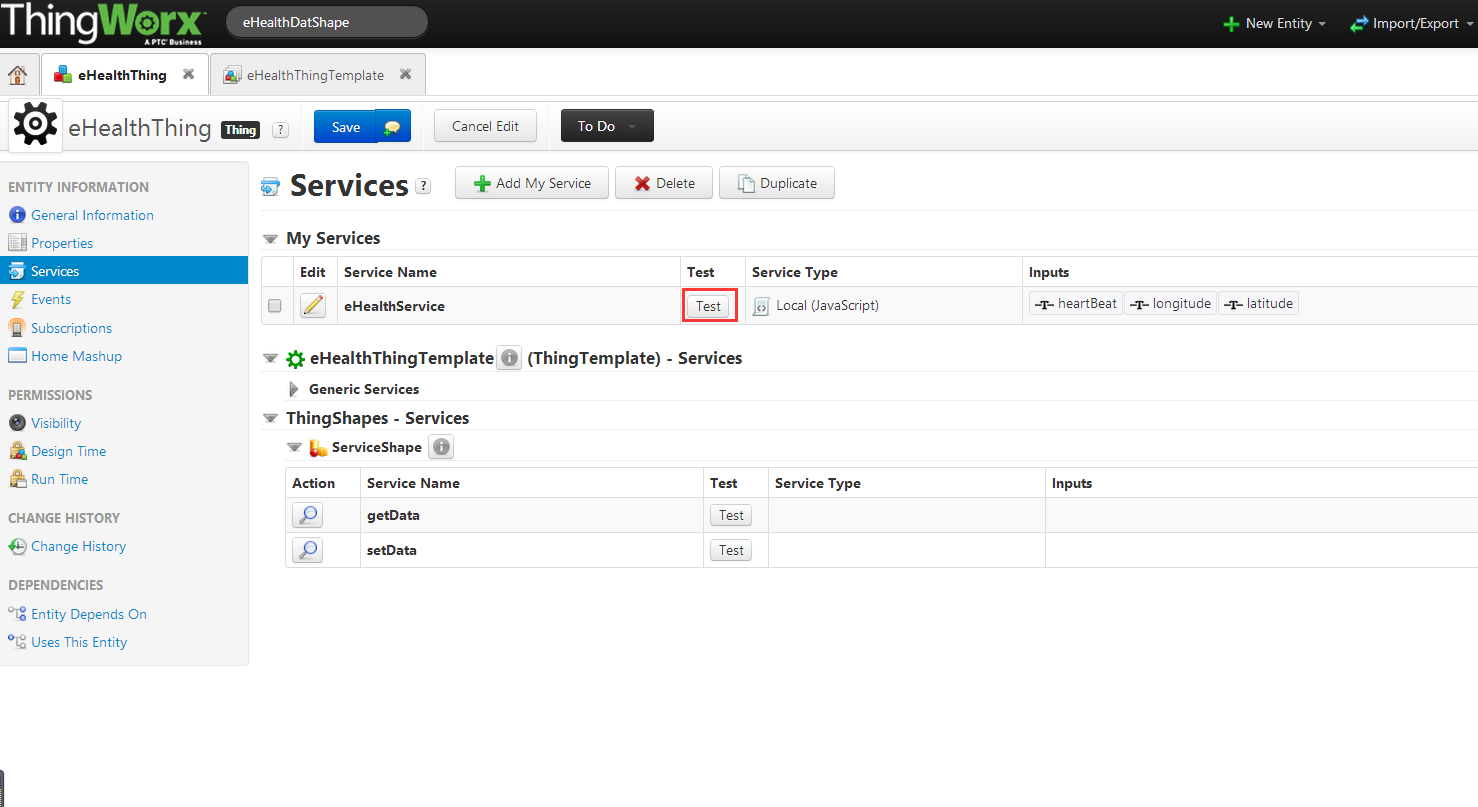This screenshot has height=807, width=1478.
Task: View getData service via magnifier icon
Action: (308, 515)
